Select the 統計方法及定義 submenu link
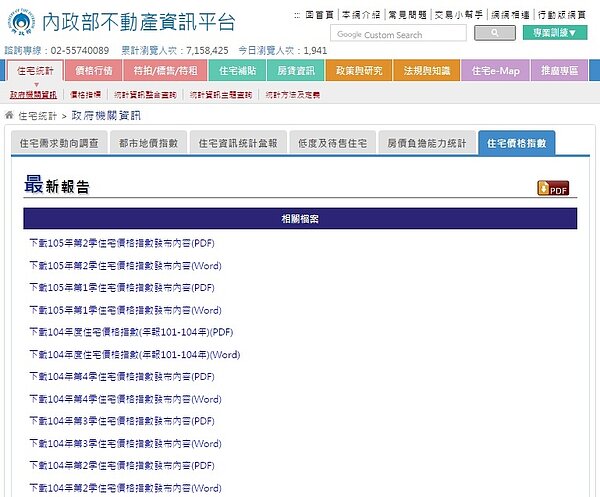The width and height of the screenshot is (600, 497). click(x=293, y=95)
